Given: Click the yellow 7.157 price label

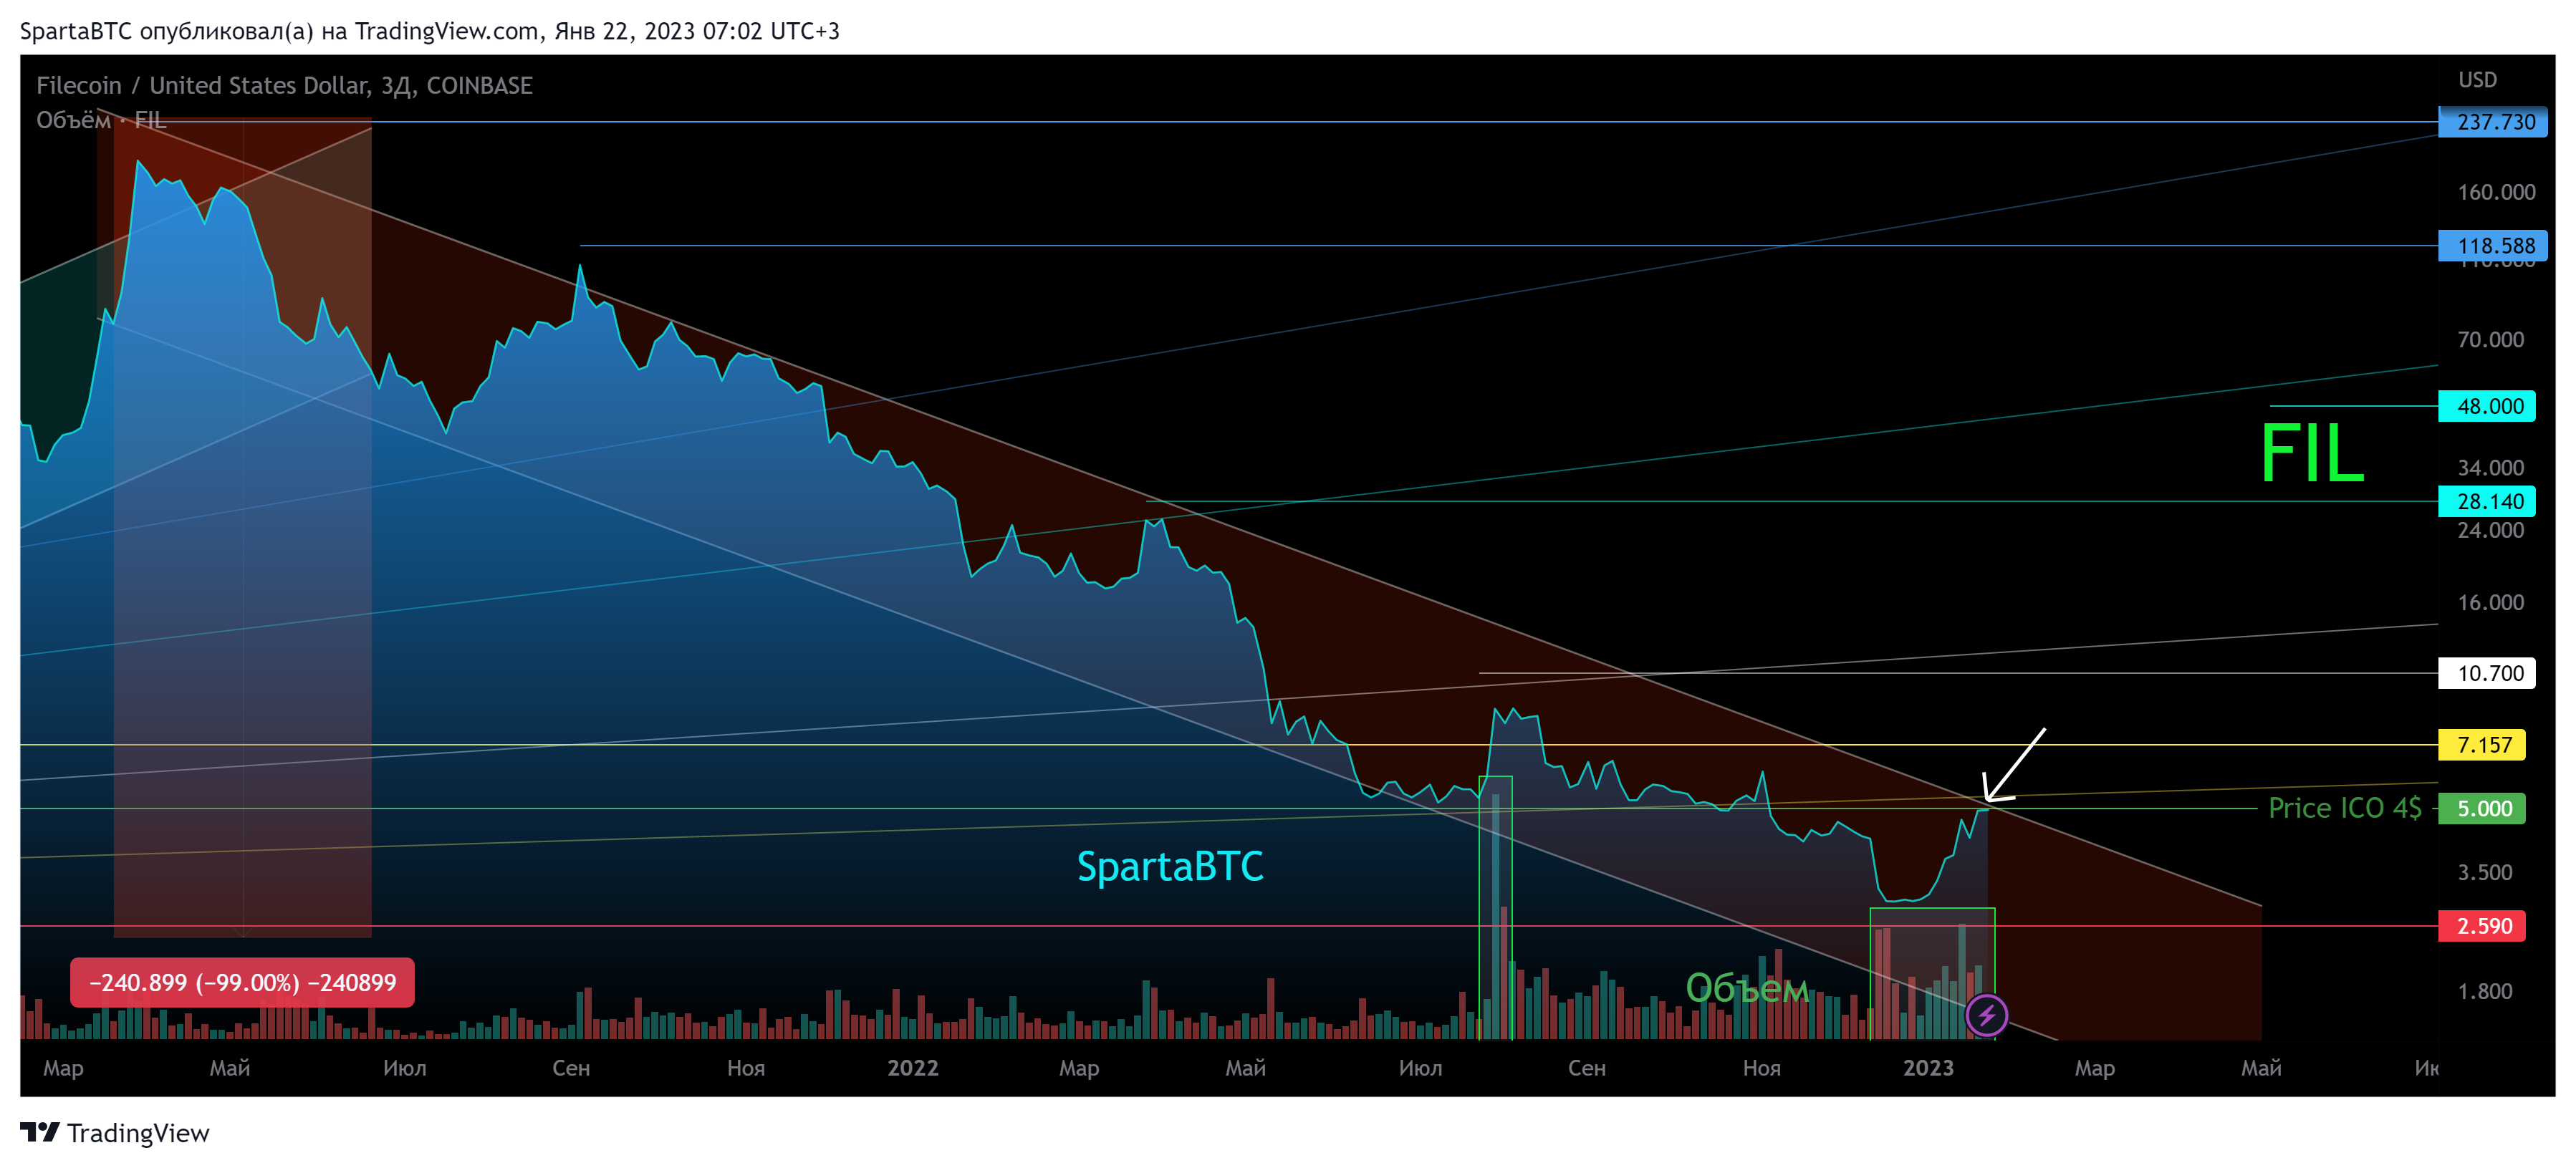Looking at the screenshot, I should click(x=2482, y=745).
